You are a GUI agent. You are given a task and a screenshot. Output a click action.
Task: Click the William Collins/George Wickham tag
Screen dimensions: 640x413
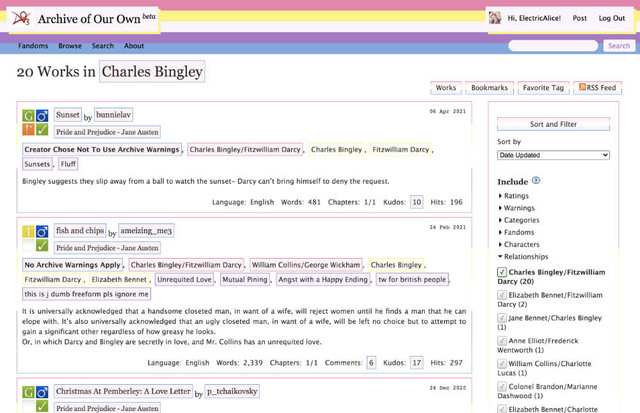pyautogui.click(x=306, y=265)
